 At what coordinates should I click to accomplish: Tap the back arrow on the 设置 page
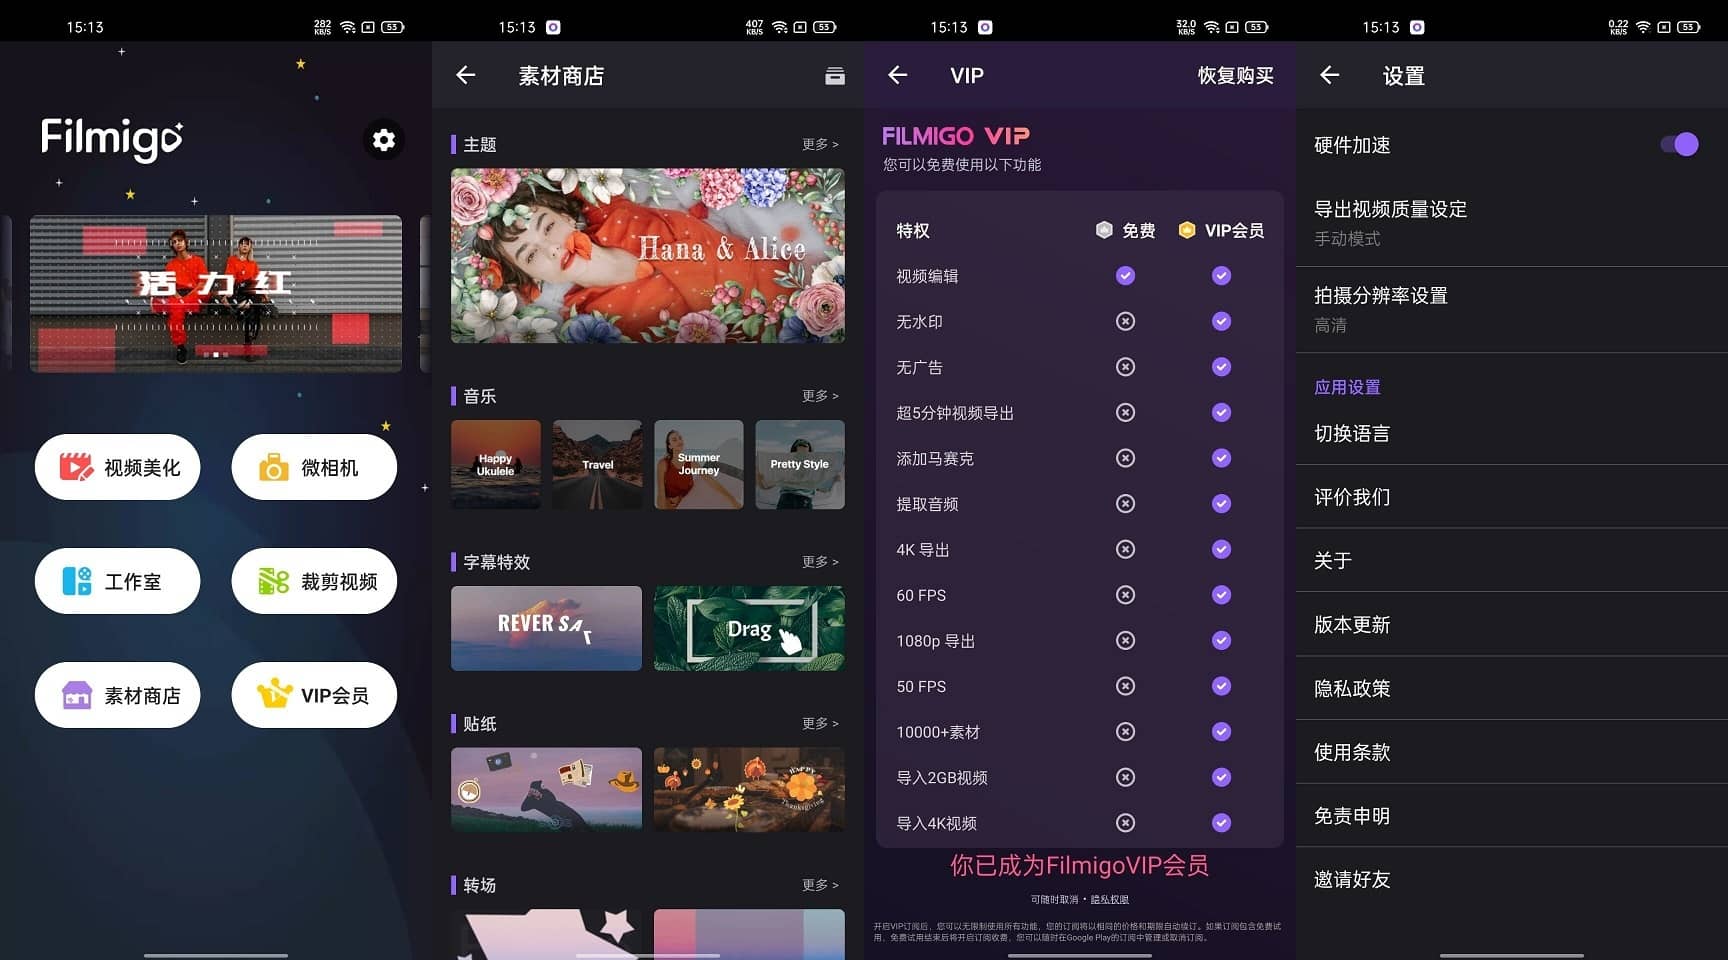coord(1329,75)
